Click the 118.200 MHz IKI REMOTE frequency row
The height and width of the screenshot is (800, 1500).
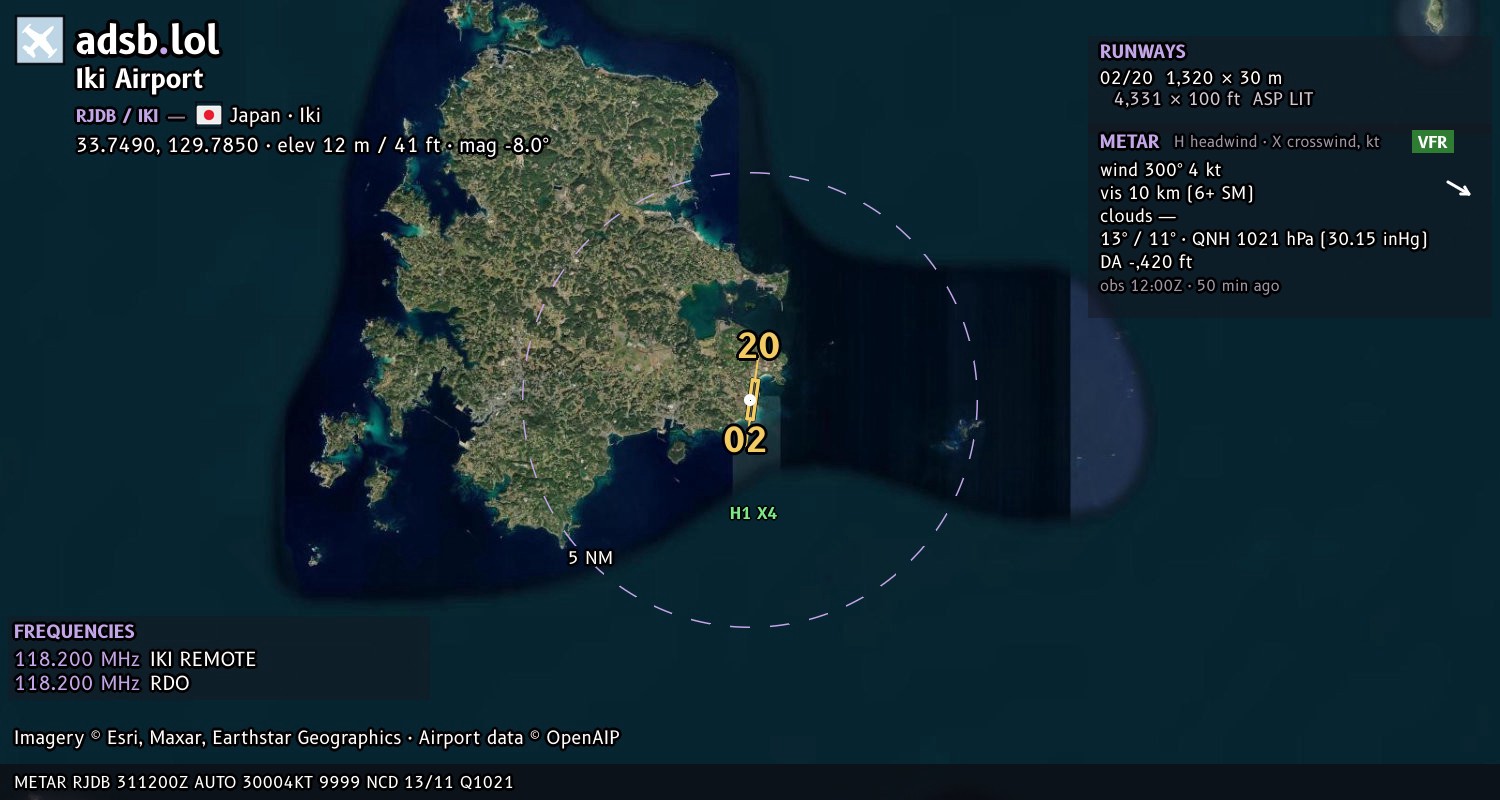pyautogui.click(x=135, y=659)
